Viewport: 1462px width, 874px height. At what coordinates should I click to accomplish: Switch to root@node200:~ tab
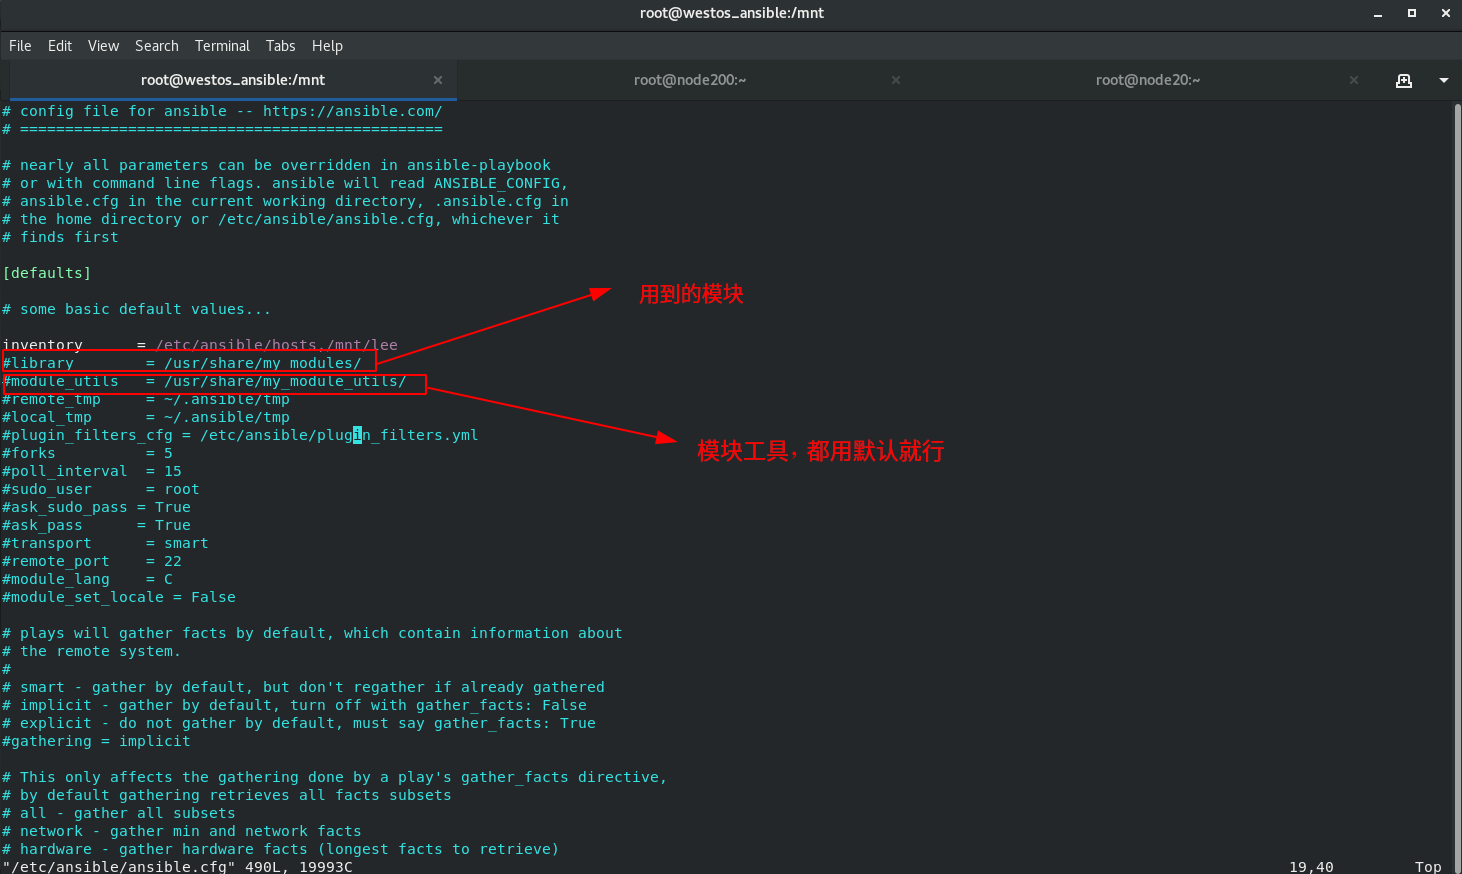point(690,80)
